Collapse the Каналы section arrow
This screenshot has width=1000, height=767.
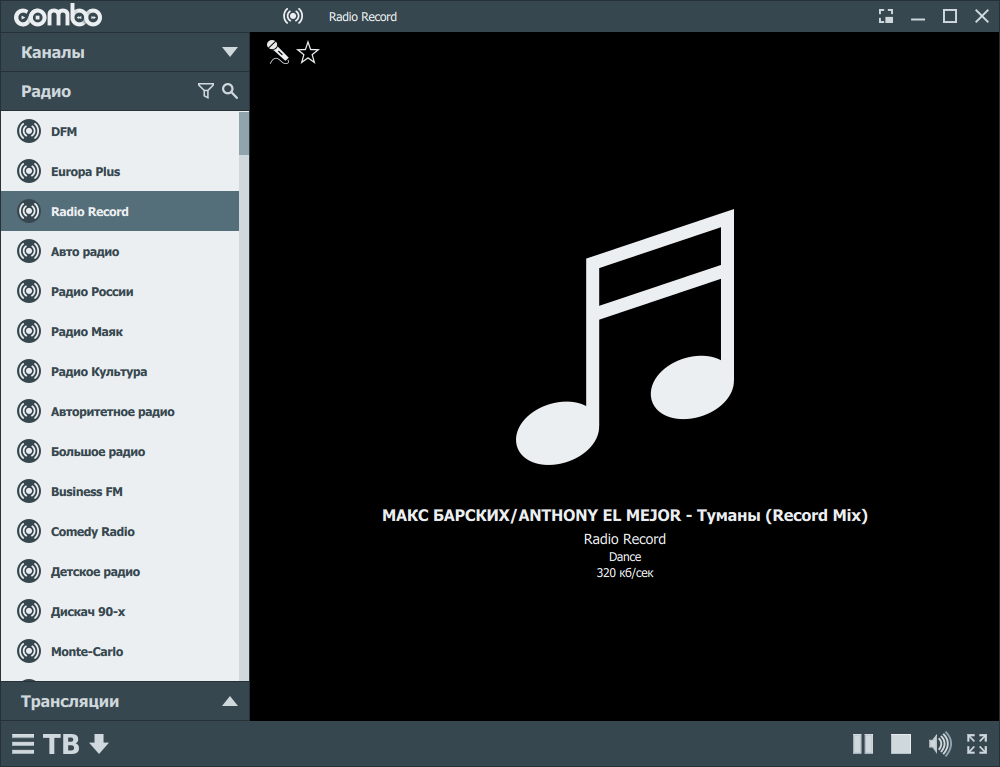230,52
